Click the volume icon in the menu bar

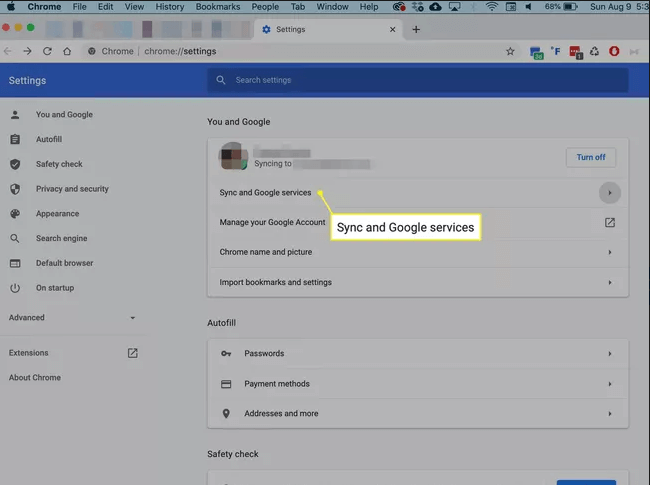coord(529,7)
